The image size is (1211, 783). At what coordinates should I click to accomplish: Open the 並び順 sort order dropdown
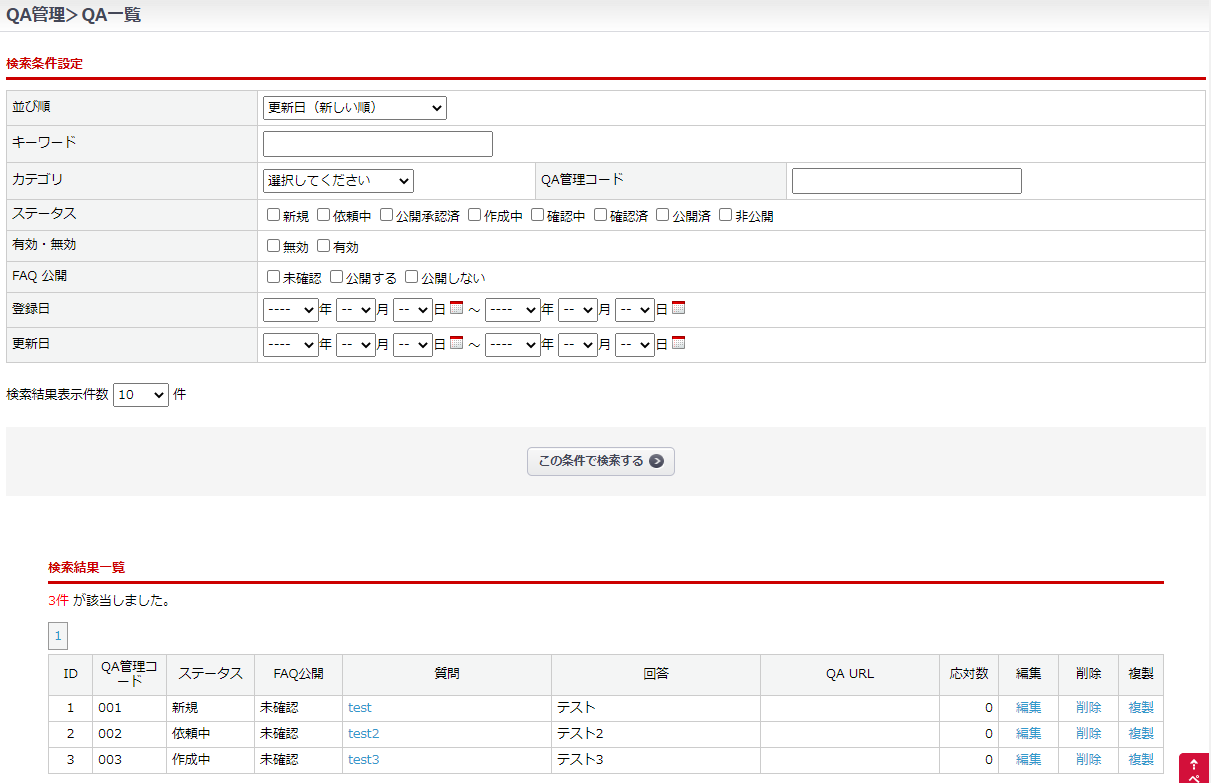tap(354, 108)
